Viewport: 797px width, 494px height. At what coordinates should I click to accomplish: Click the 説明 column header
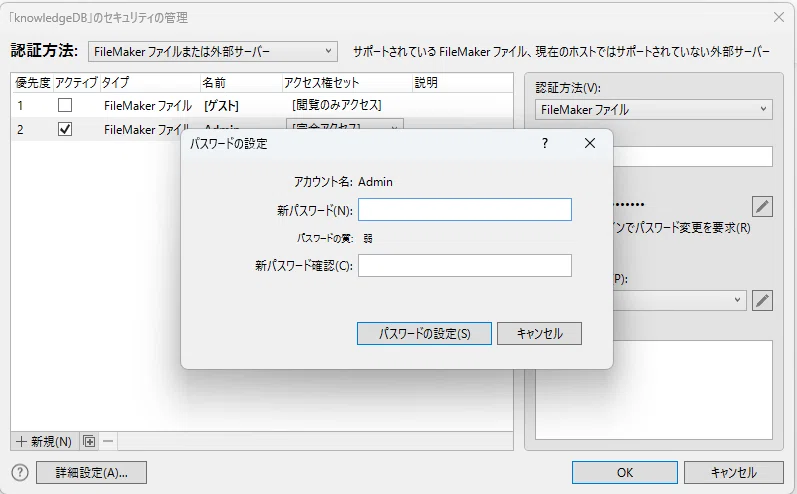pos(462,82)
